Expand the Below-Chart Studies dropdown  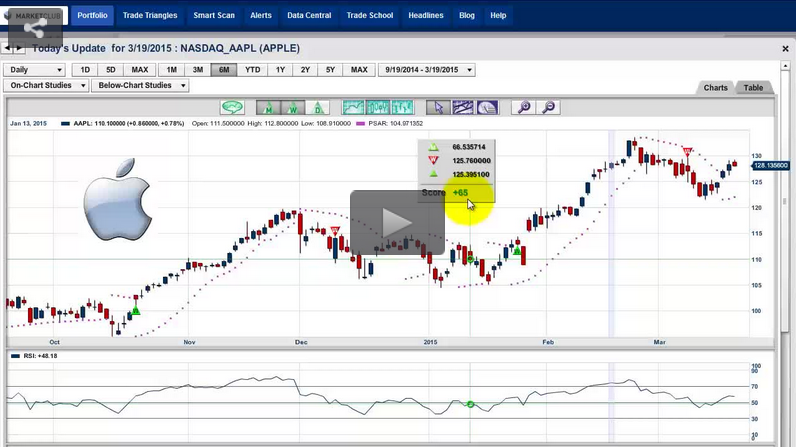(140, 86)
